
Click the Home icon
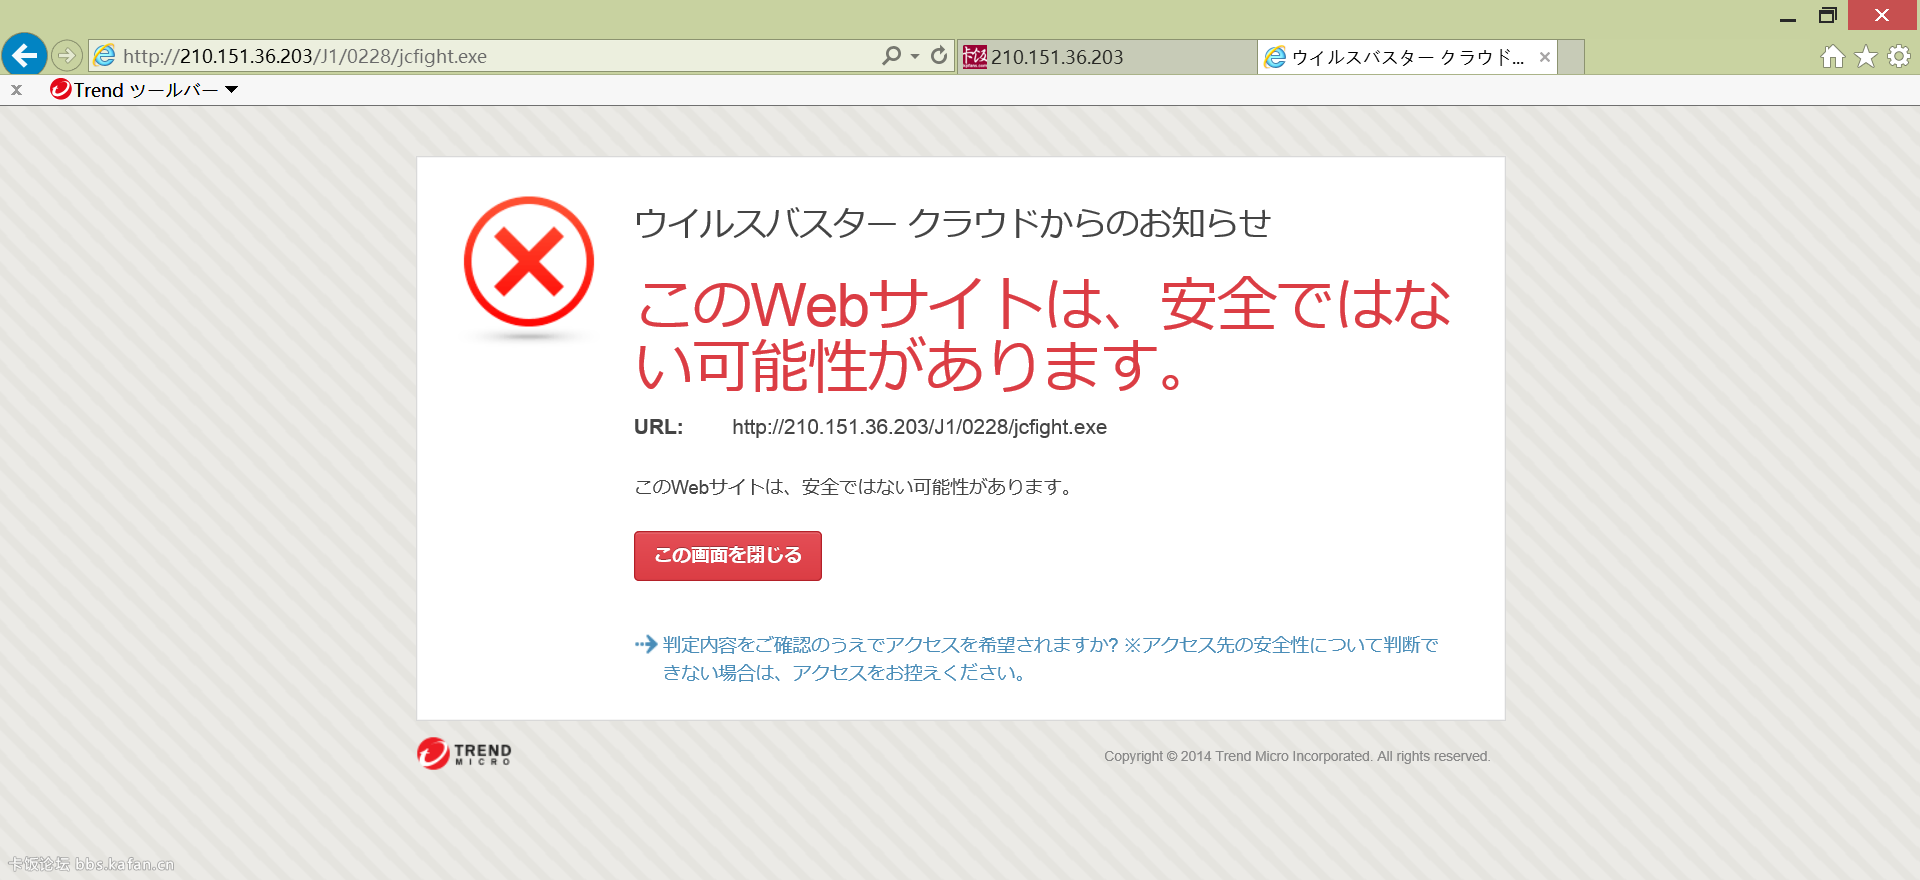coord(1833,57)
